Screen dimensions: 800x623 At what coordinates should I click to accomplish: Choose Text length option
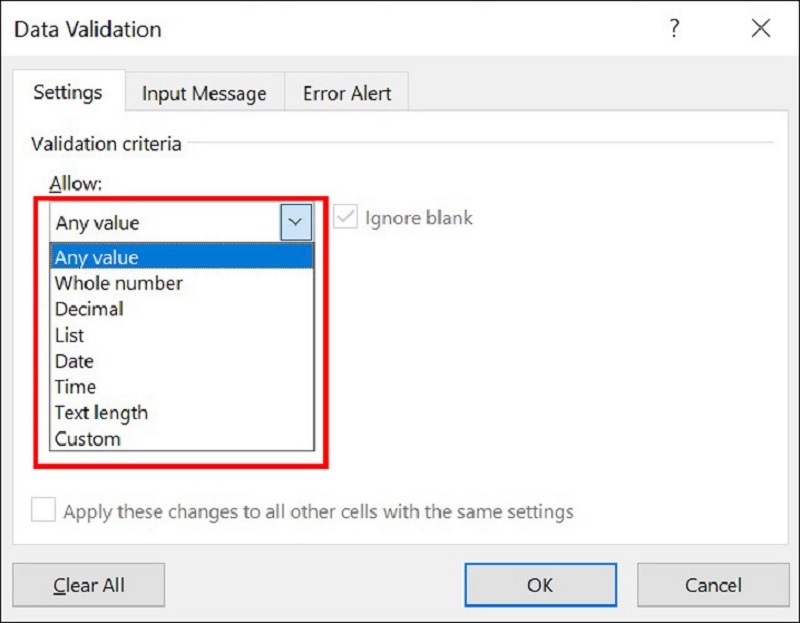tap(101, 413)
